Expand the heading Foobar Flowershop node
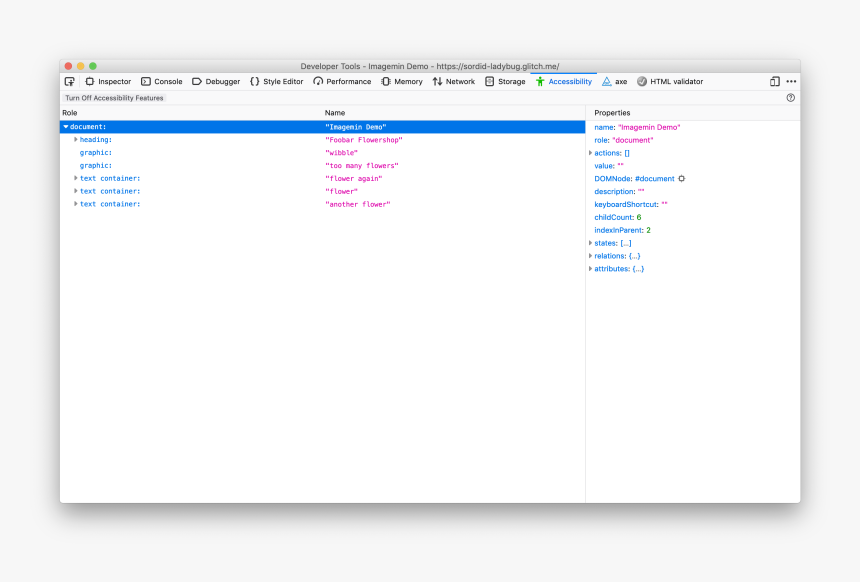 76,139
